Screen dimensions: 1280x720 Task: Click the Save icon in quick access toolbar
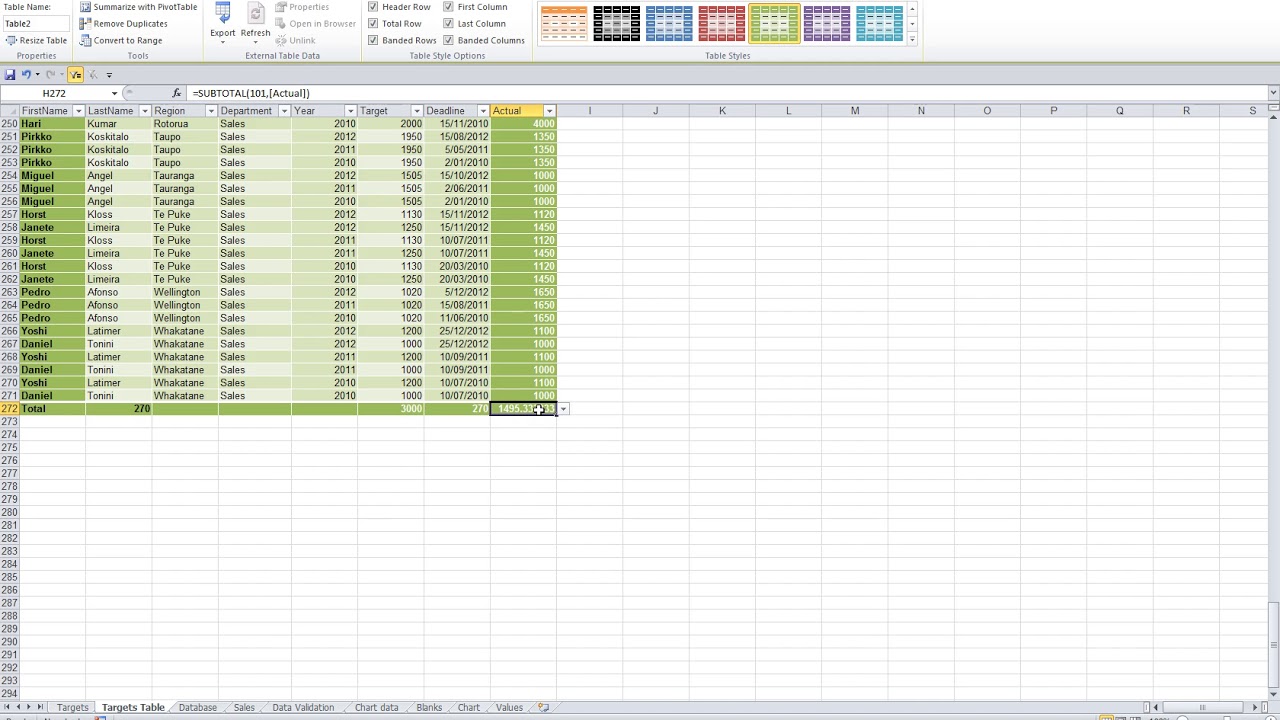pyautogui.click(x=9, y=74)
